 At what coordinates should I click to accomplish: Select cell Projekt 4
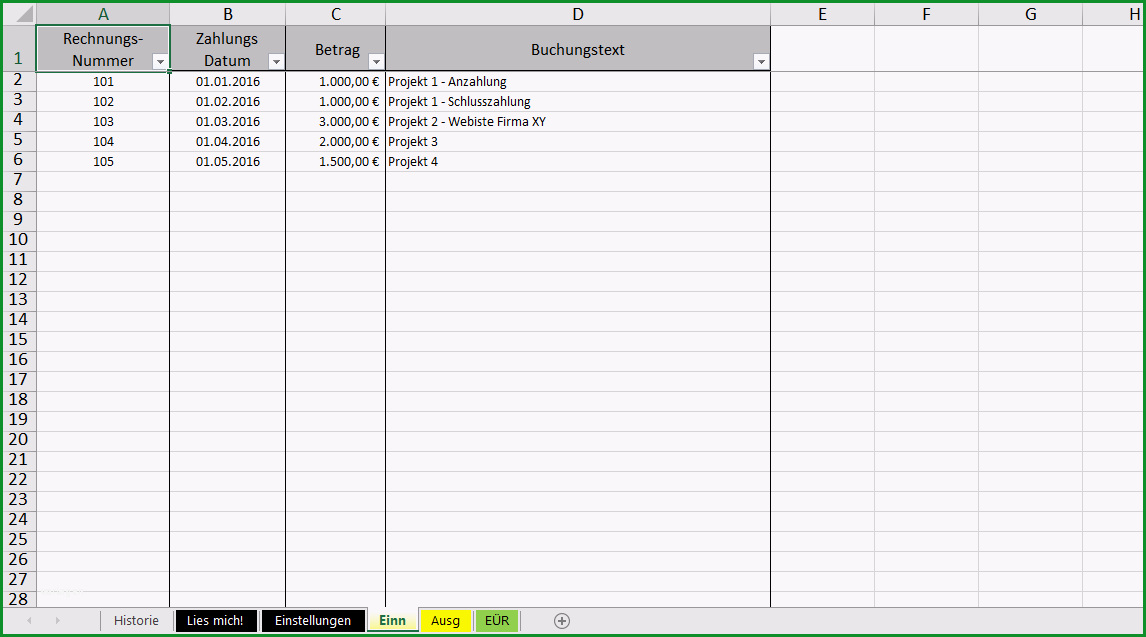[x=578, y=161]
